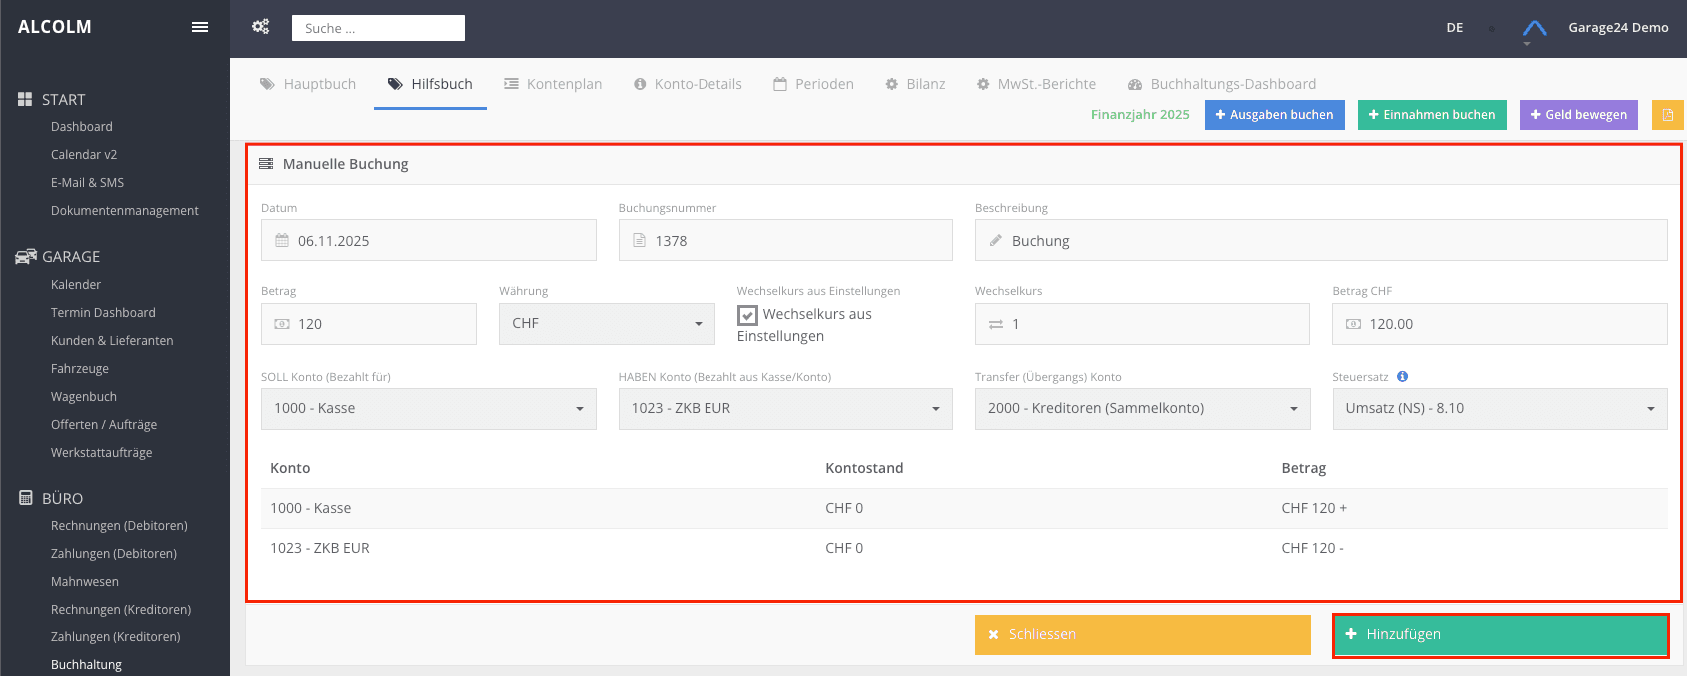This screenshot has height=676, width=1687.
Task: Toggle Wechselkurs aus Einstellungen checkbox
Action: point(747,315)
